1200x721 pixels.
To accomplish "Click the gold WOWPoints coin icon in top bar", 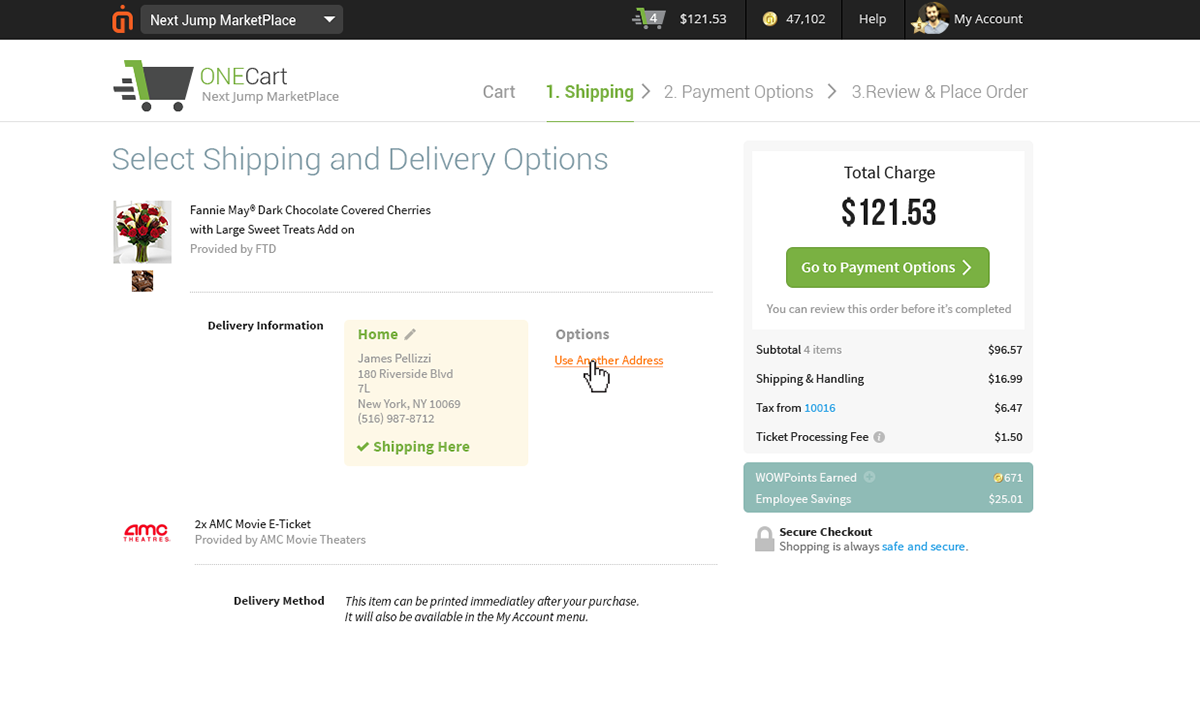I will coord(769,19).
